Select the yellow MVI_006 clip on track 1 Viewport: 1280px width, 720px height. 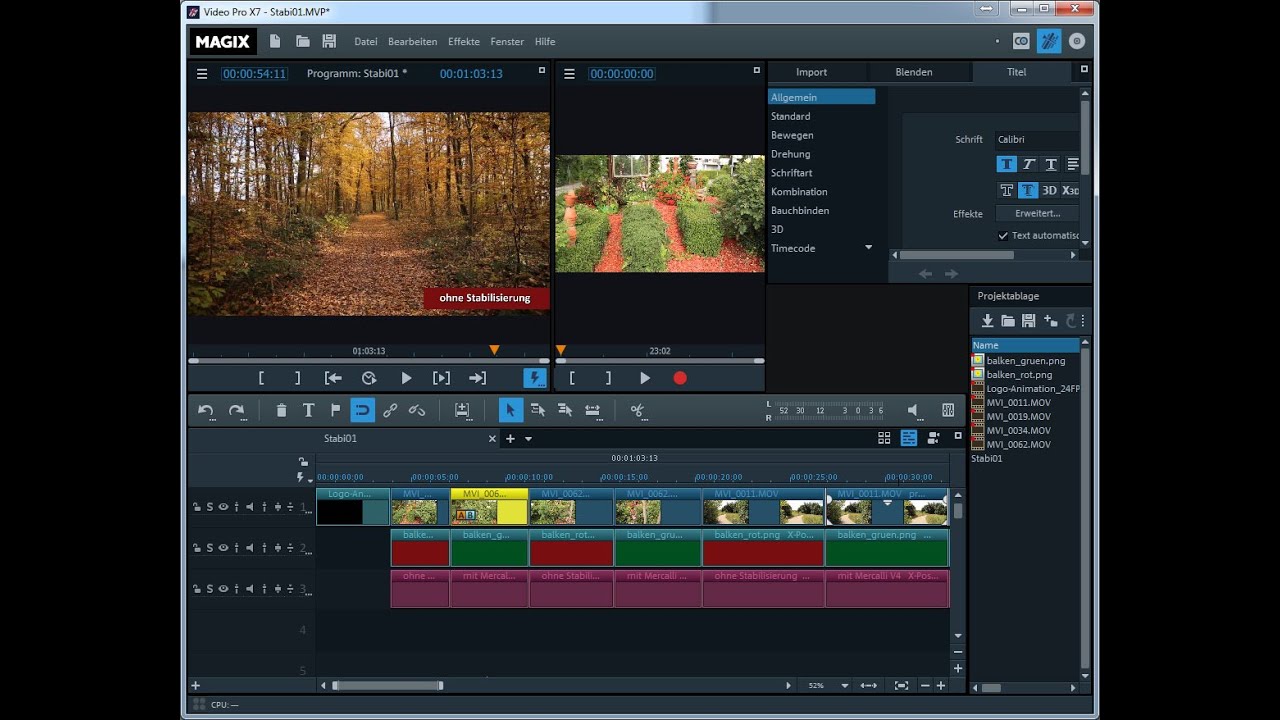[x=489, y=507]
